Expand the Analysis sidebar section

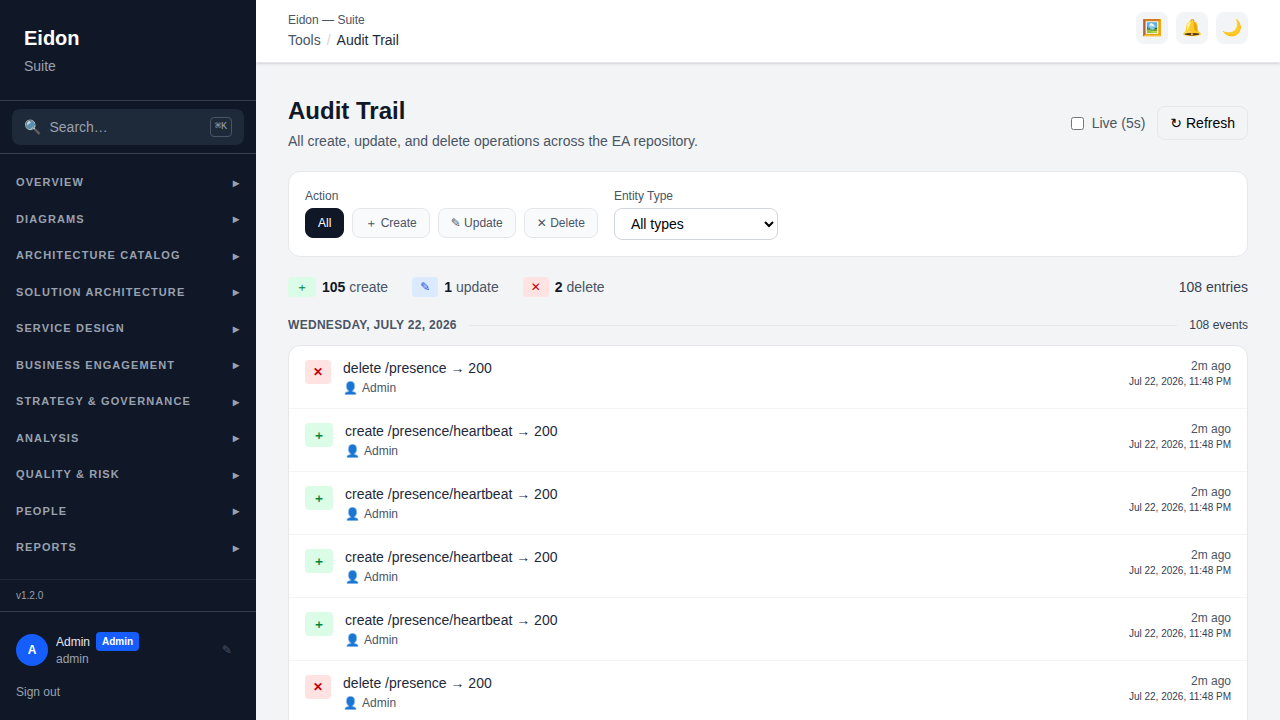[x=128, y=438]
